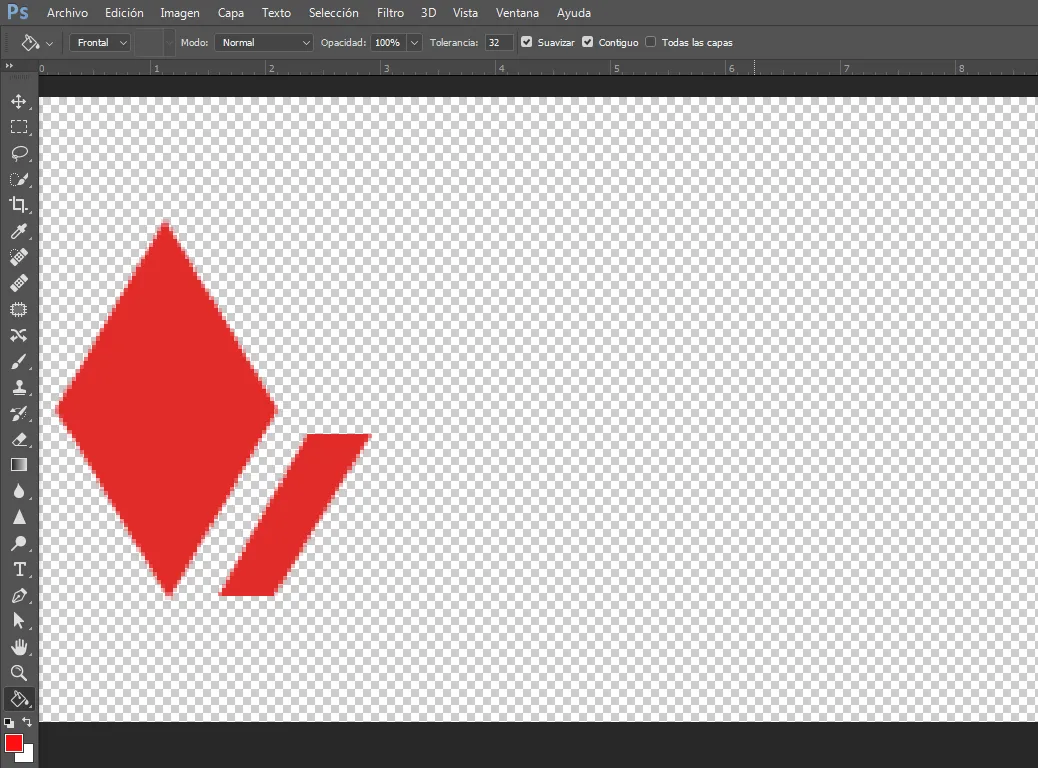Image resolution: width=1038 pixels, height=768 pixels.
Task: Open the Opacidad slider arrow
Action: 414,42
